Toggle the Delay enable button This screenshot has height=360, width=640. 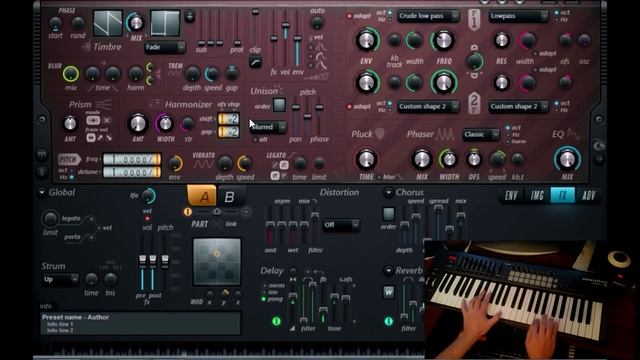tap(276, 321)
